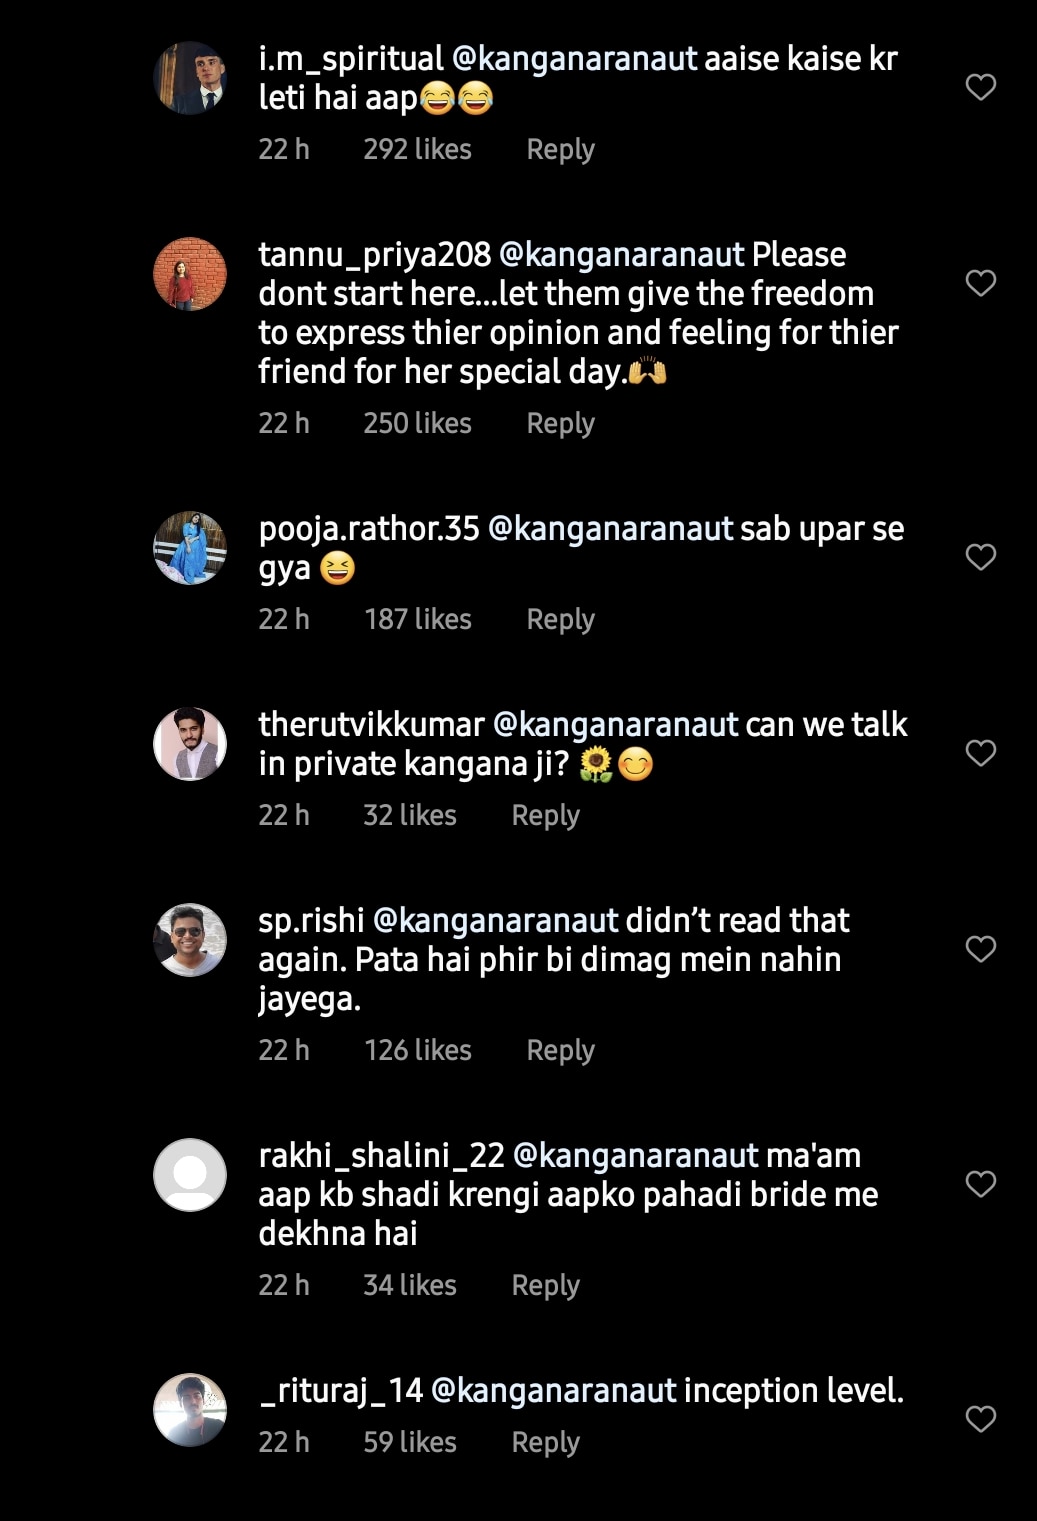The image size is (1037, 1521).
Task: Open the sp.rishi username link
Action: click(311, 921)
